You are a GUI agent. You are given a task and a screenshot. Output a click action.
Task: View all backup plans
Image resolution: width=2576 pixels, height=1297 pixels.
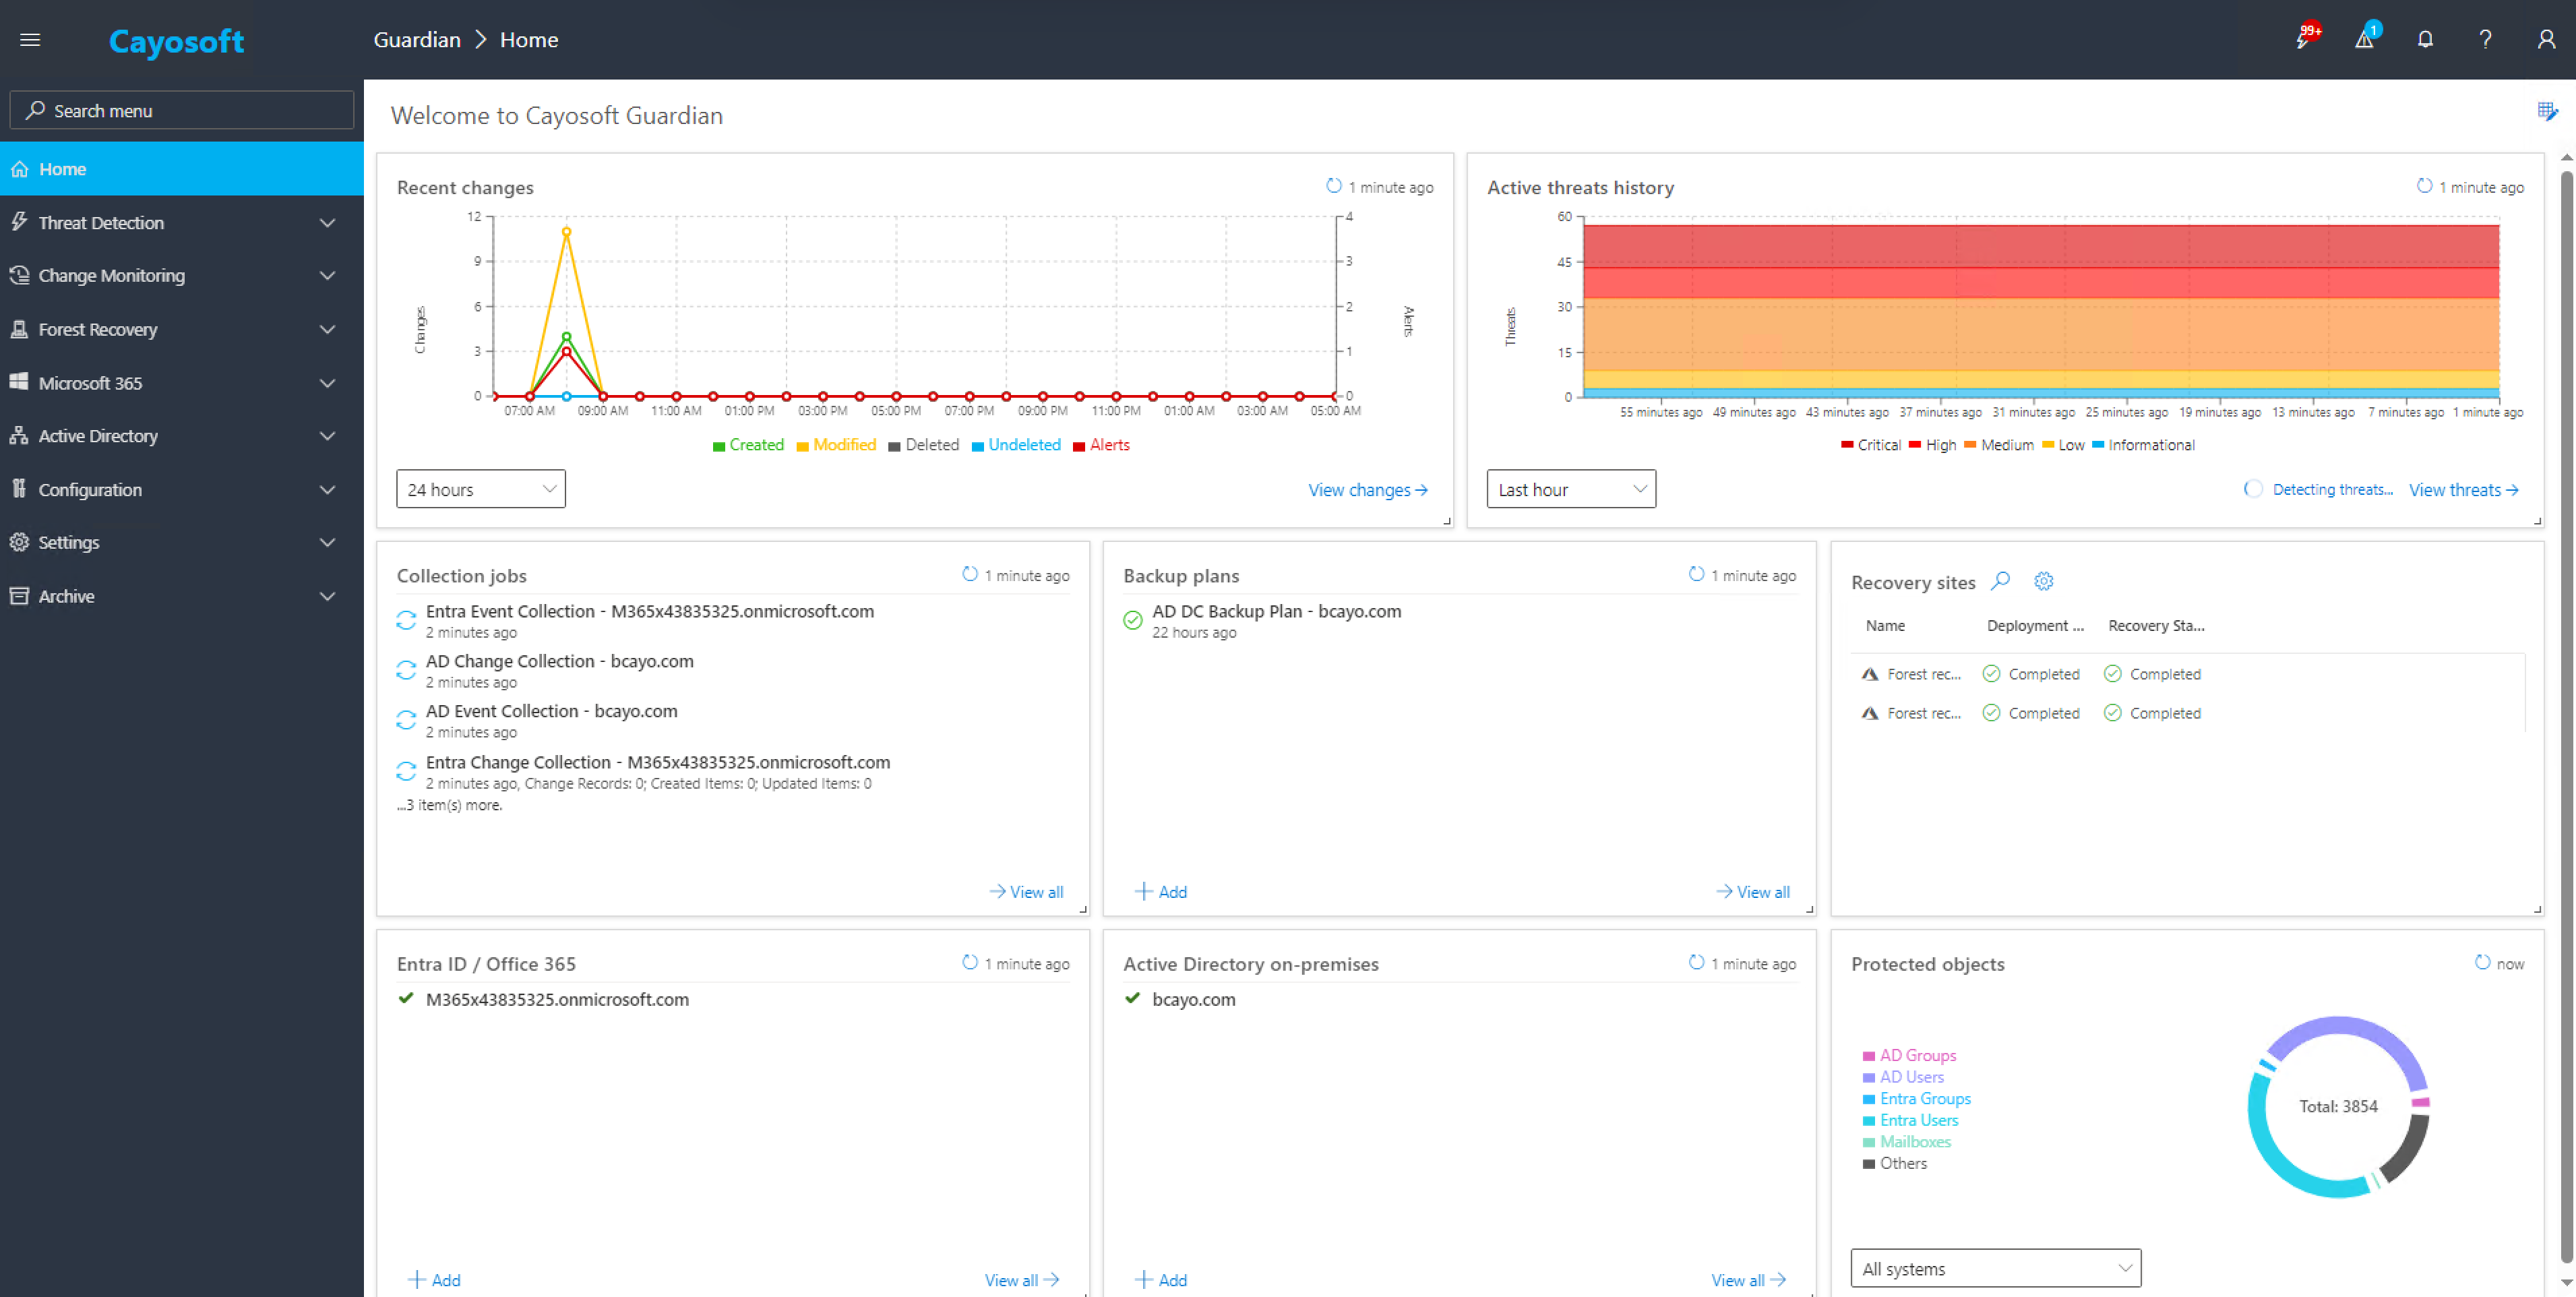point(1753,892)
